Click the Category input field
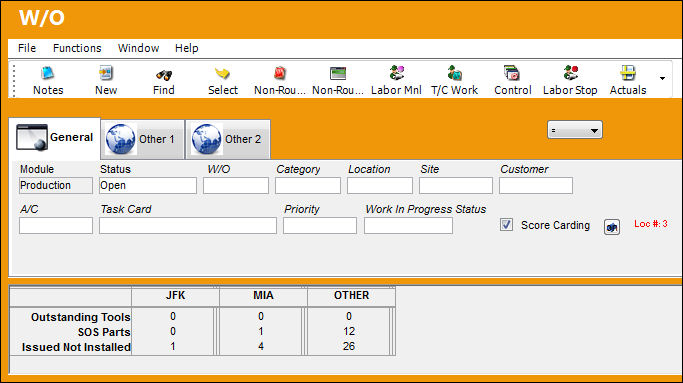Image resolution: width=683 pixels, height=383 pixels. [308, 186]
